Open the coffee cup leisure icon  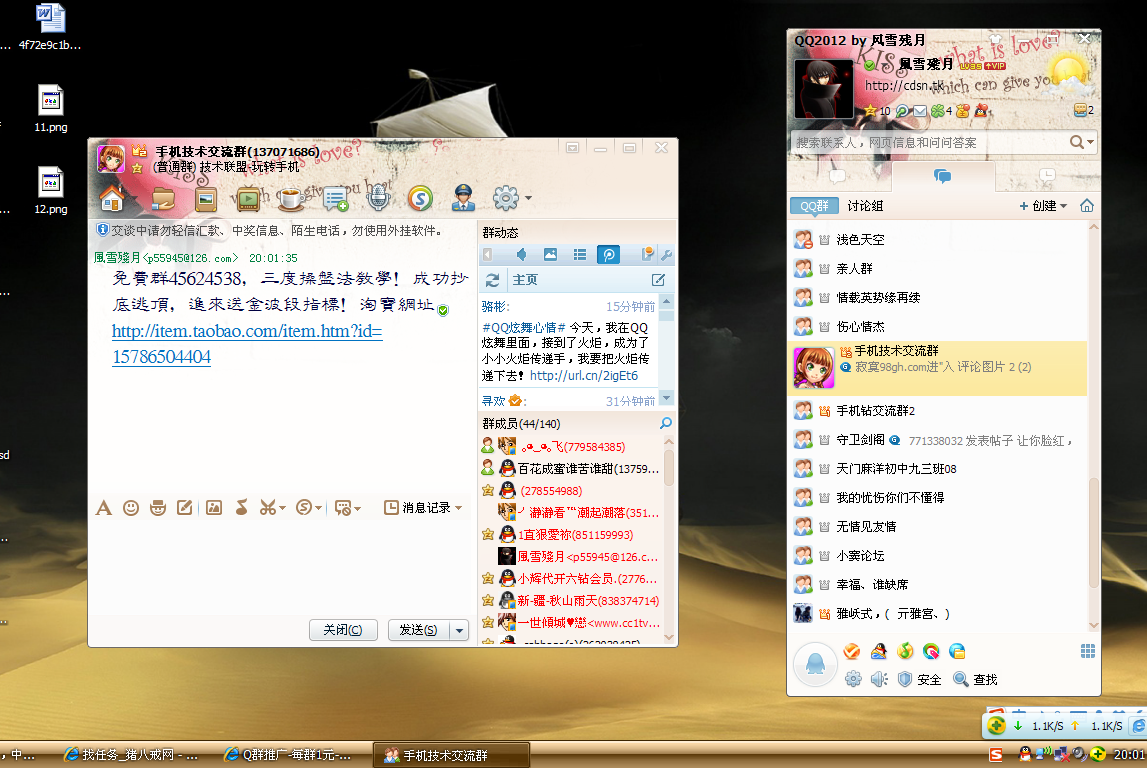coord(290,198)
